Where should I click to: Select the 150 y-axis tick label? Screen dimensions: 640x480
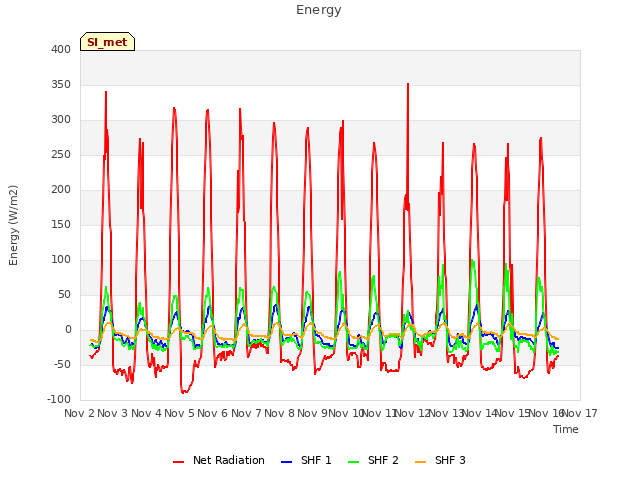coord(61,225)
